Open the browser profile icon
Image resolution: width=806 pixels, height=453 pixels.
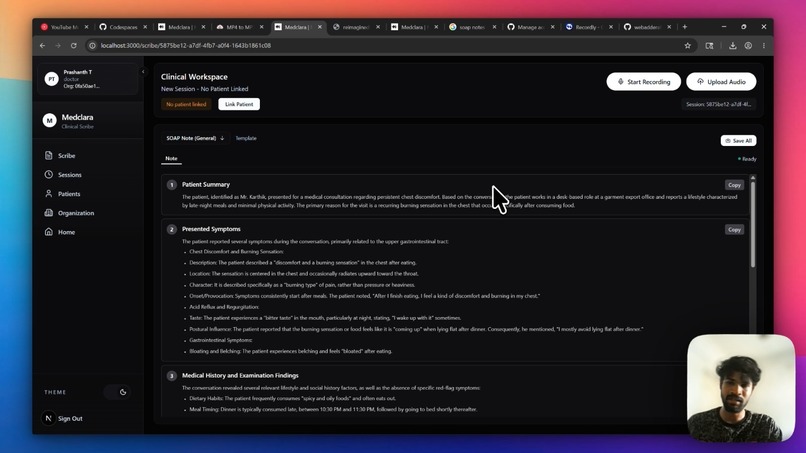coord(748,46)
